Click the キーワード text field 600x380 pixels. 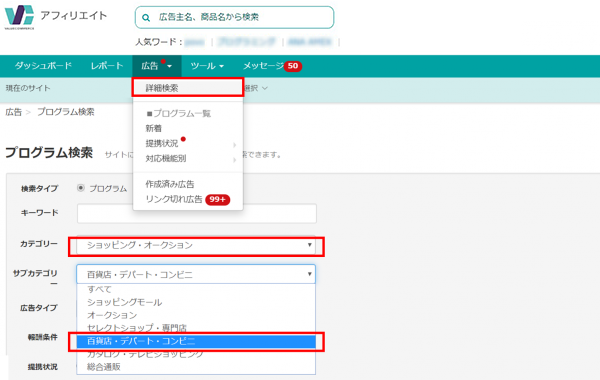click(197, 213)
